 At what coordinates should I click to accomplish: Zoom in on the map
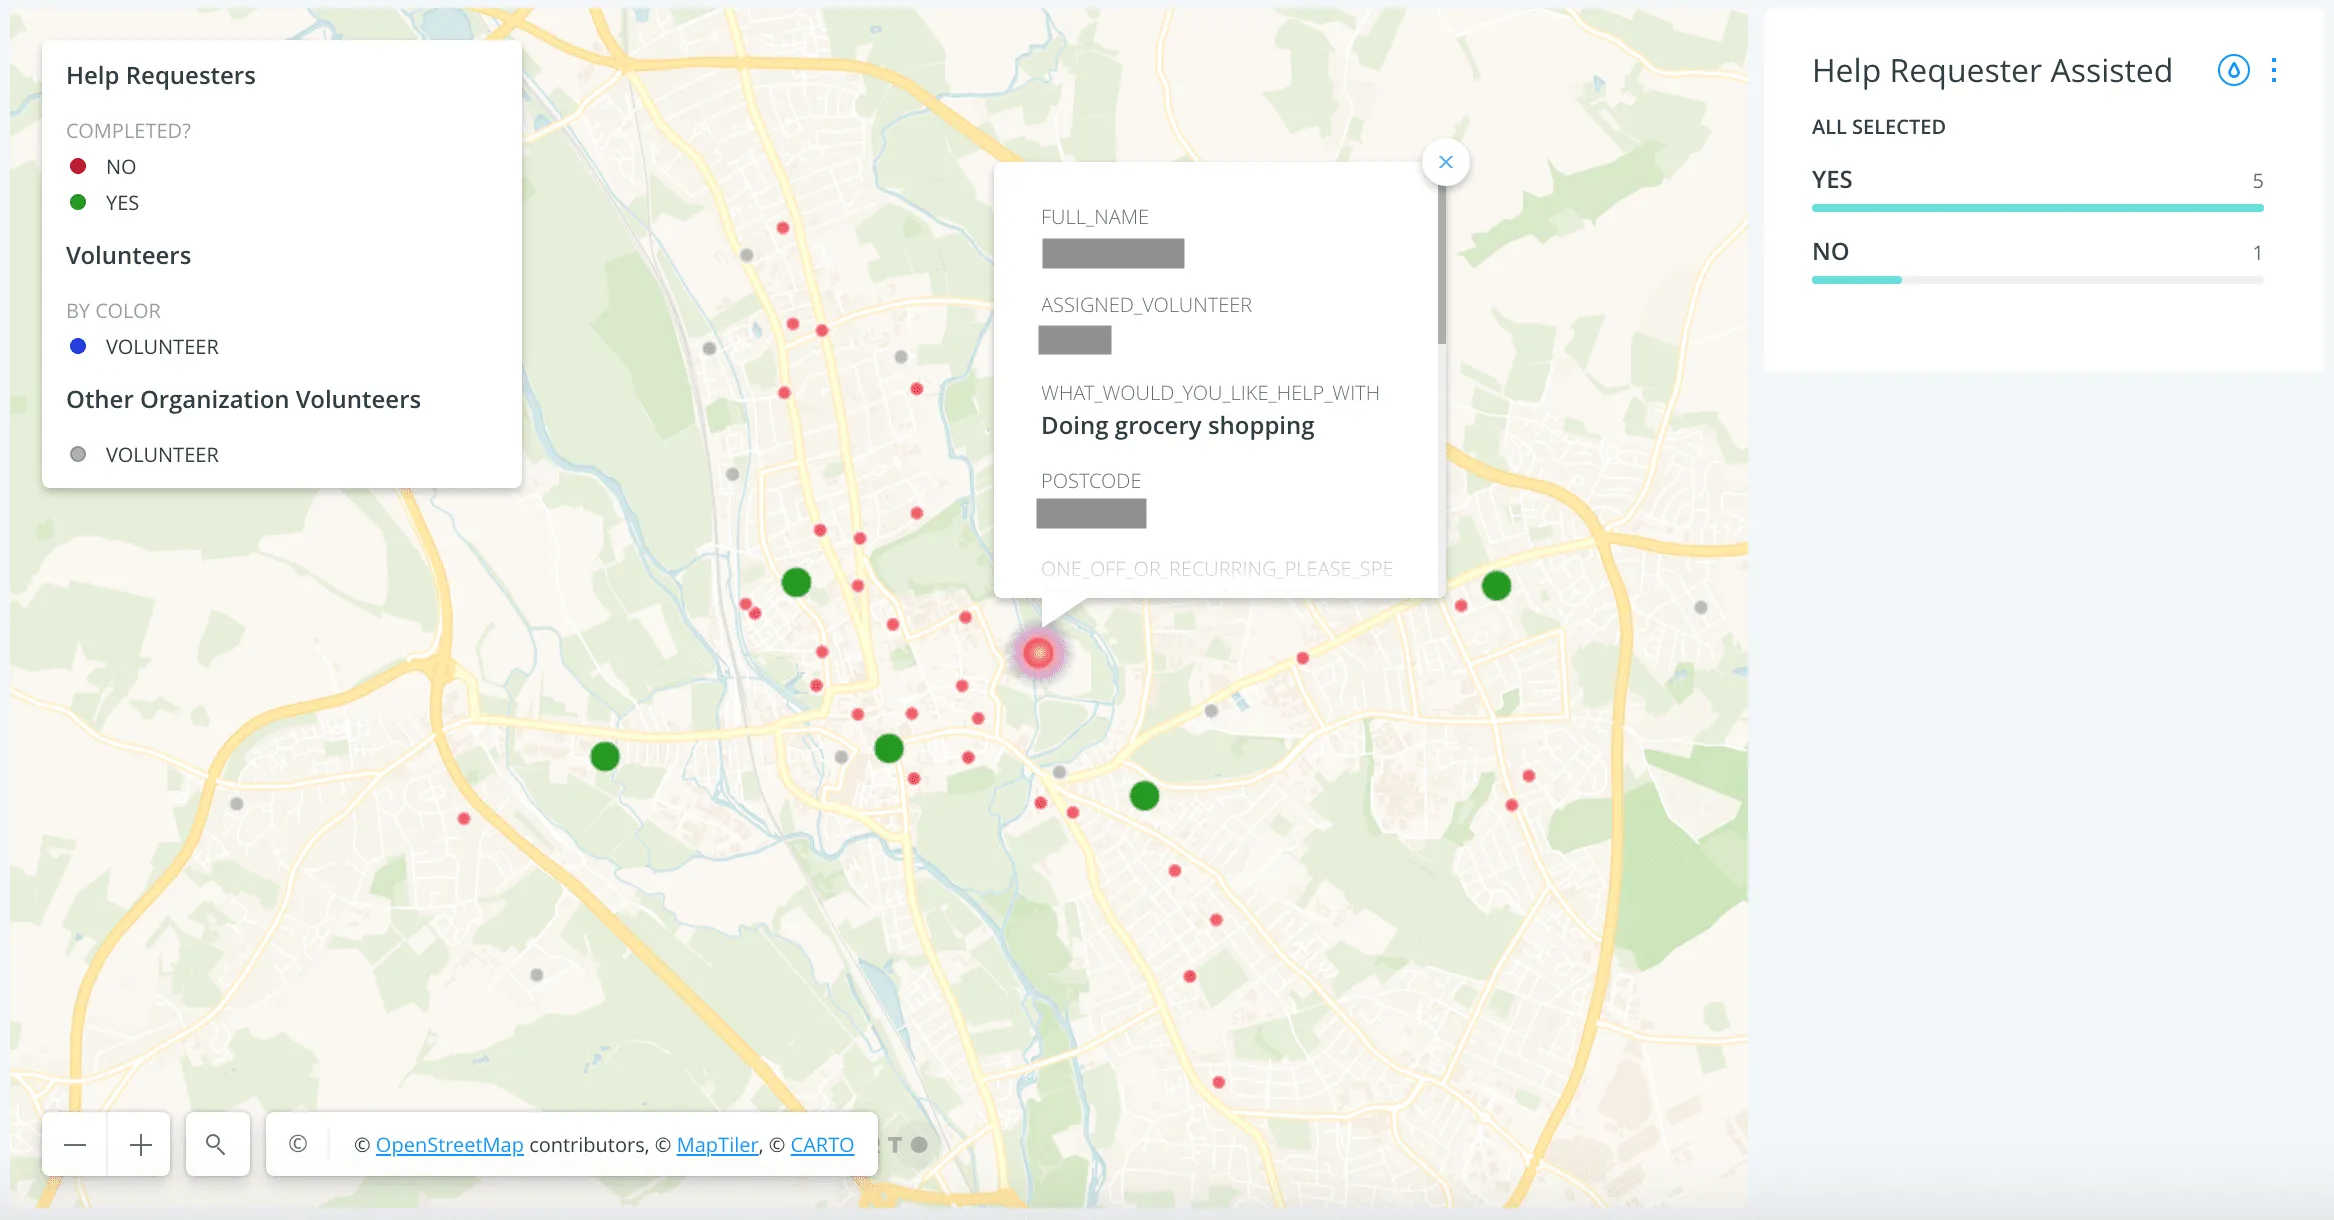[139, 1144]
